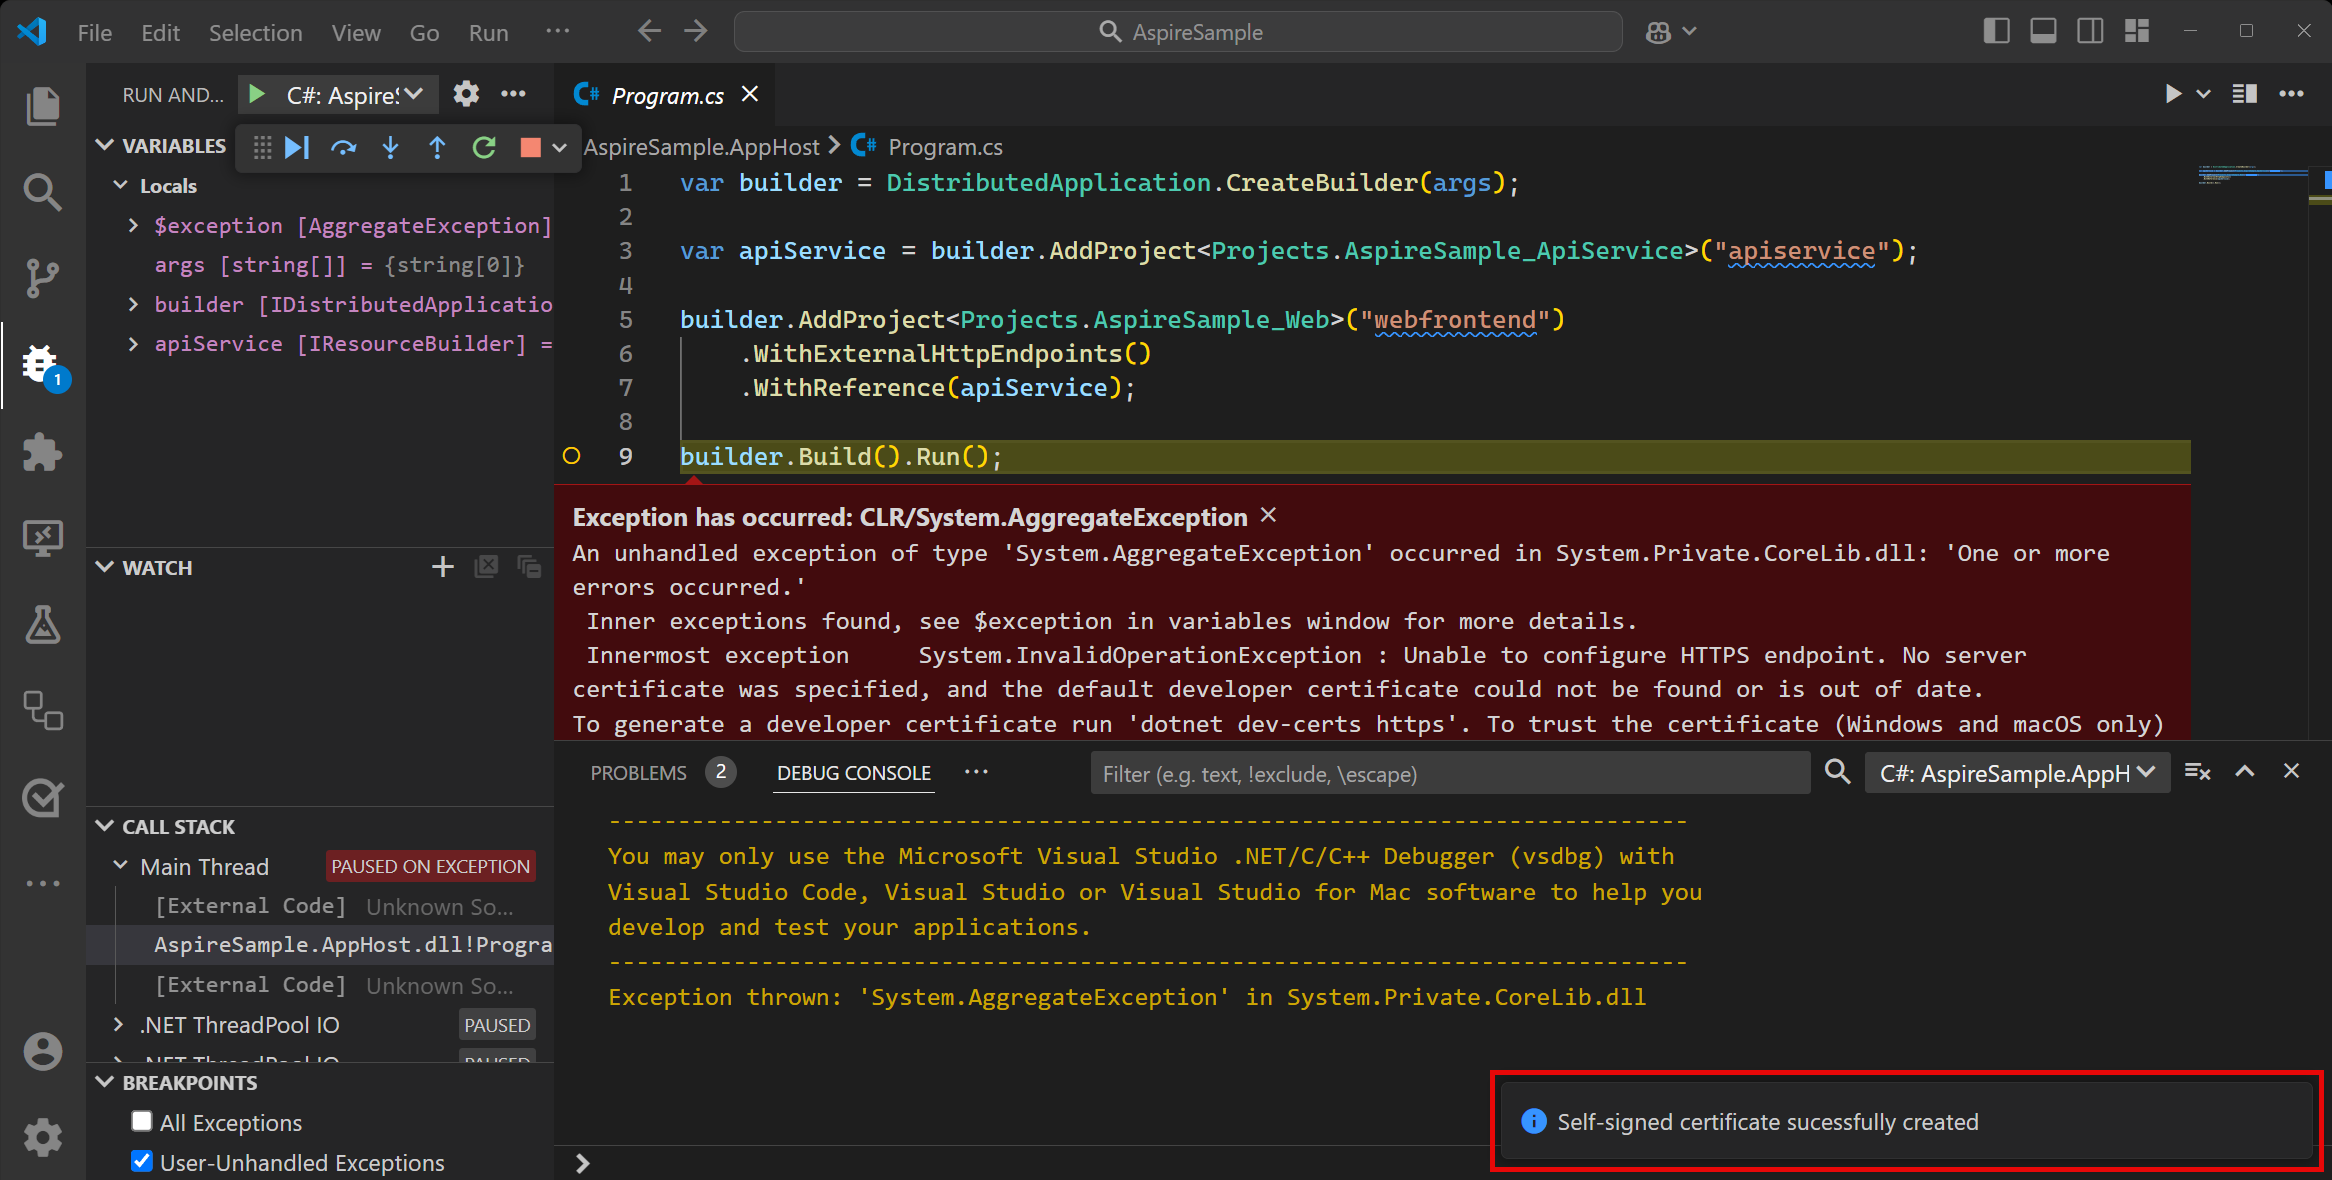Collapse the Main Thread call stack

(x=121, y=866)
